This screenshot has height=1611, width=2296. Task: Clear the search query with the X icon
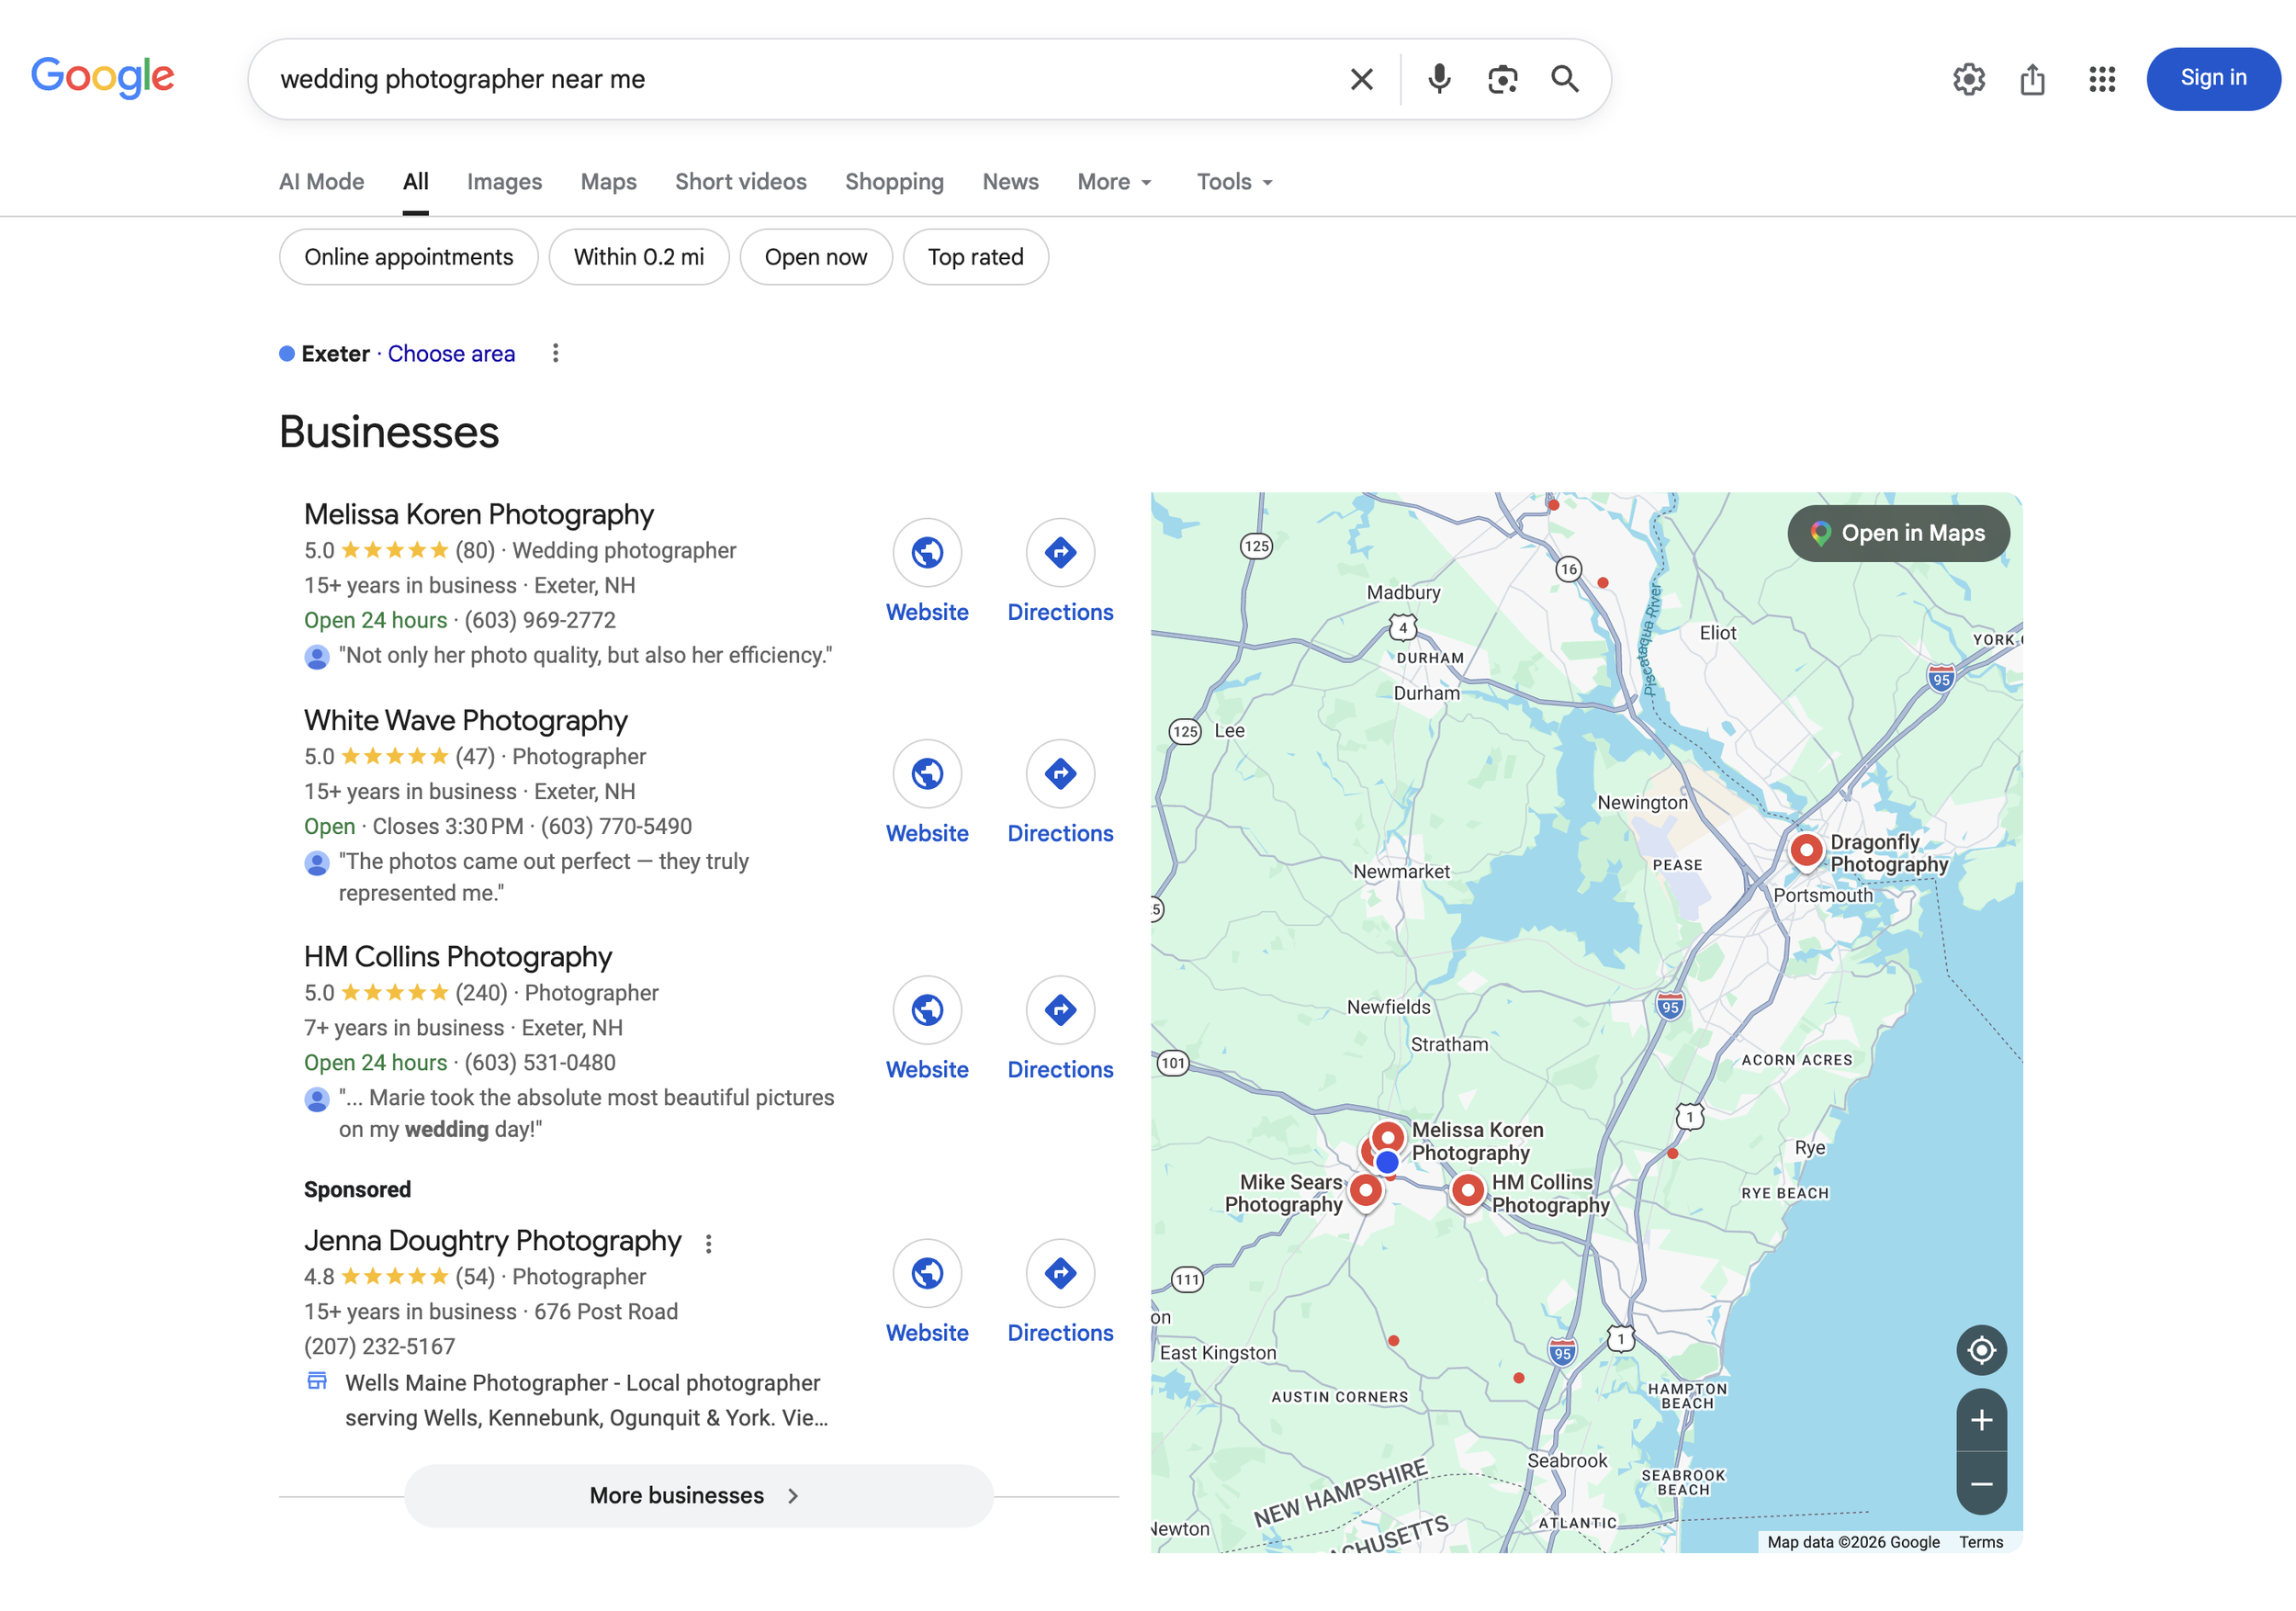click(x=1361, y=79)
